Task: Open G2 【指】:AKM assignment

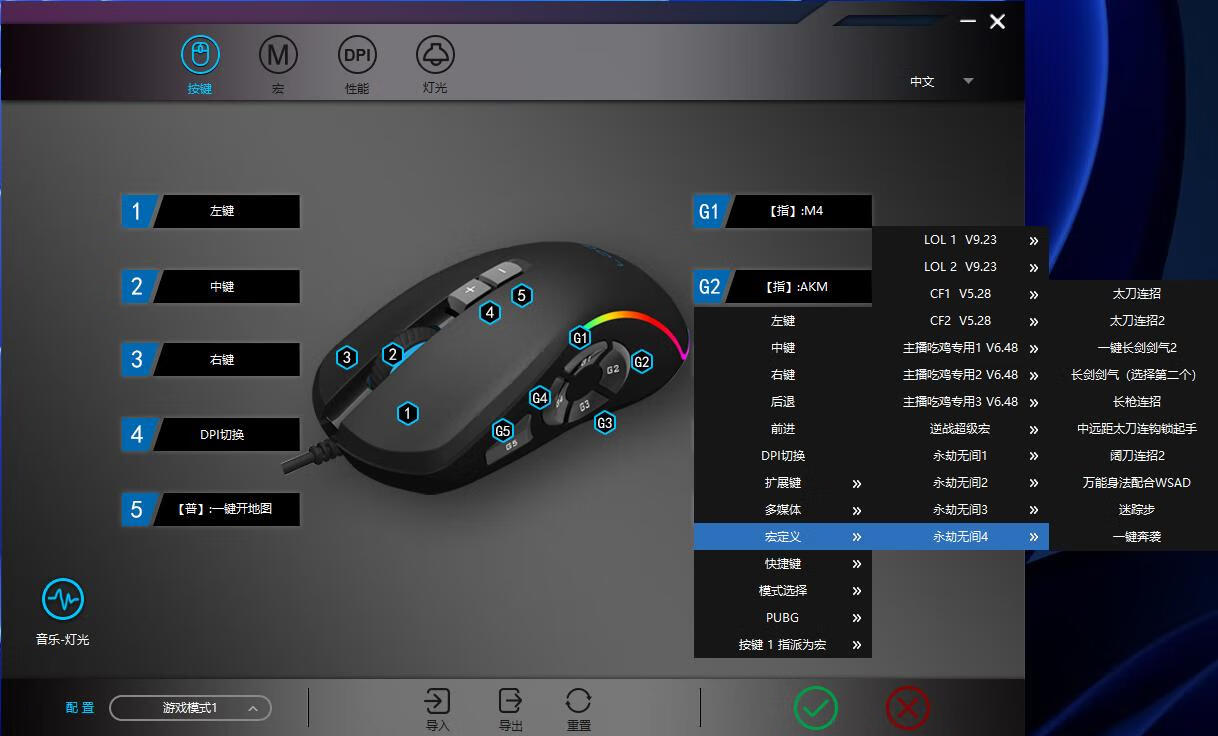Action: pos(783,287)
